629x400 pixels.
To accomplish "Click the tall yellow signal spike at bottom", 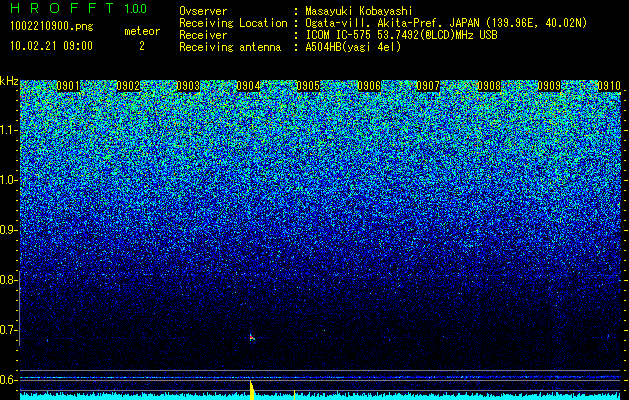I will click(252, 390).
